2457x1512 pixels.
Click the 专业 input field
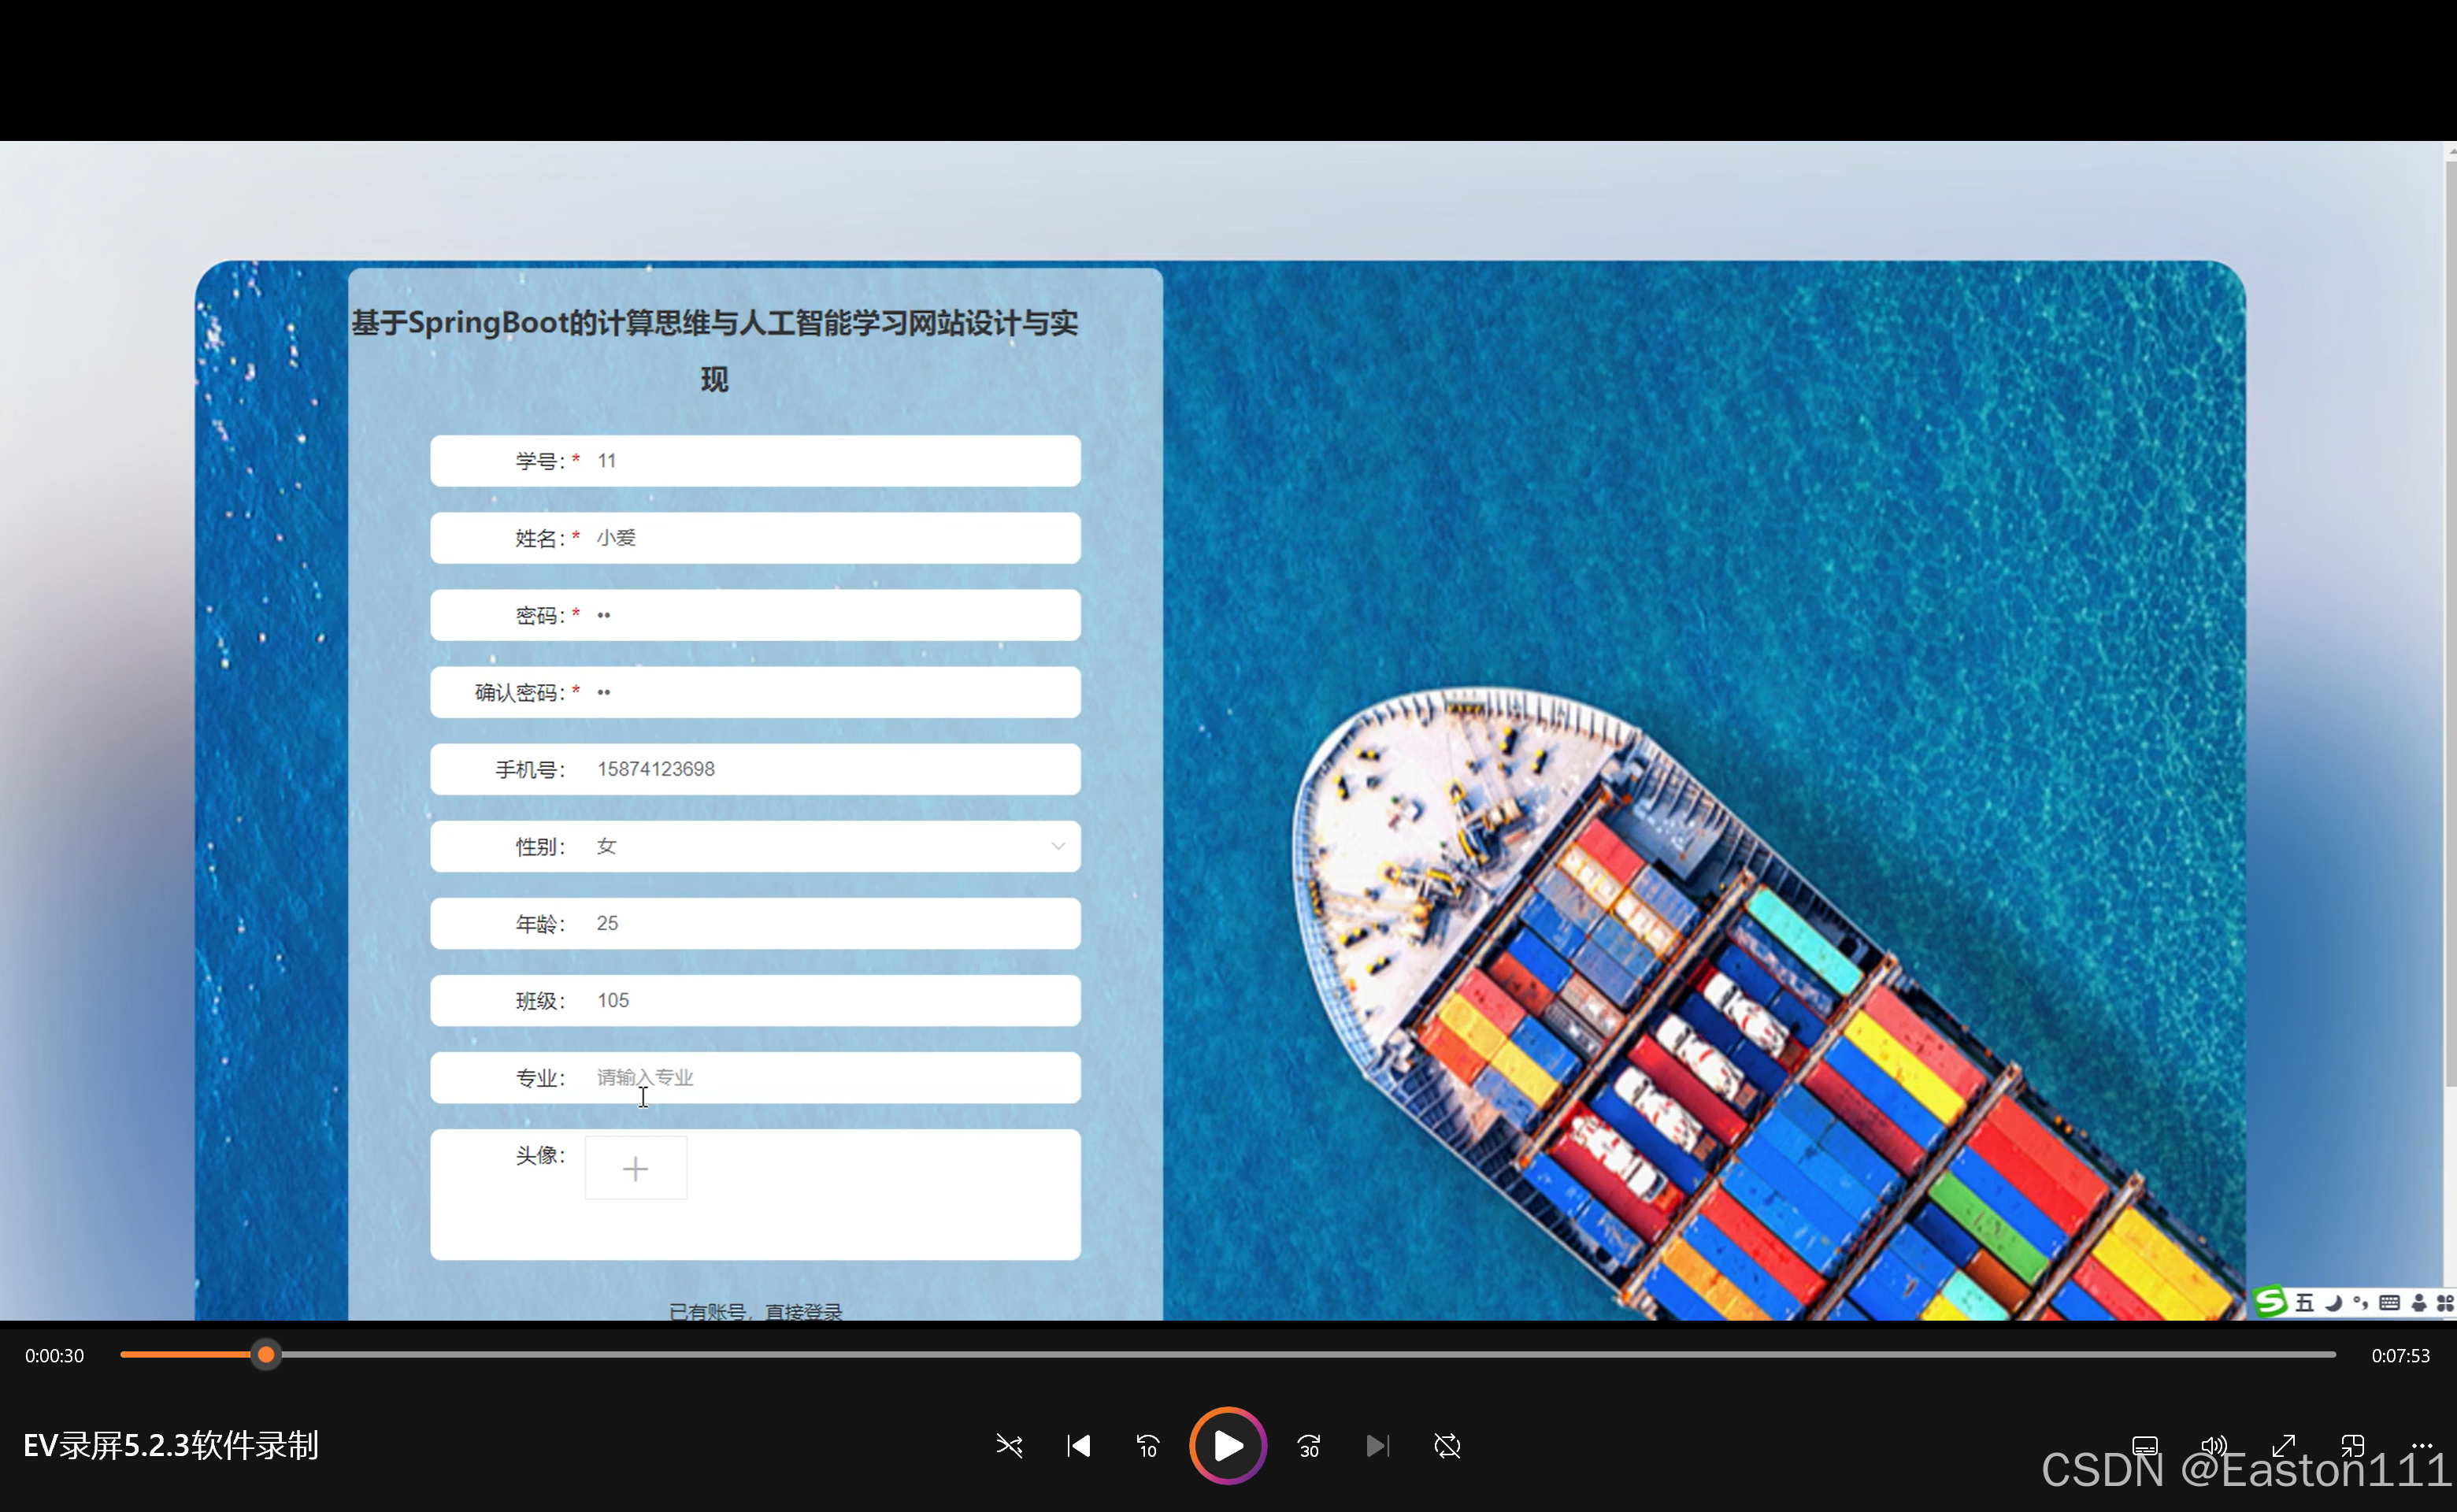(755, 1077)
